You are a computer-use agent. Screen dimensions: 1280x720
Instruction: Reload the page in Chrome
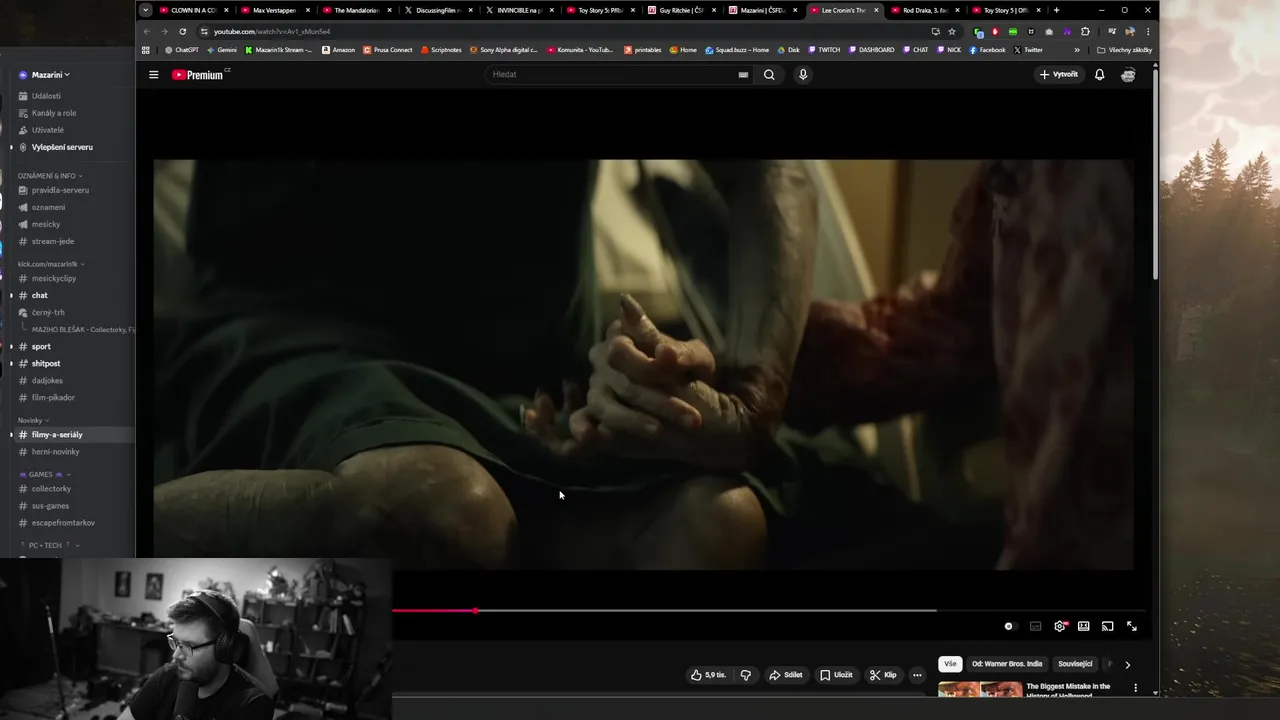pos(182,31)
